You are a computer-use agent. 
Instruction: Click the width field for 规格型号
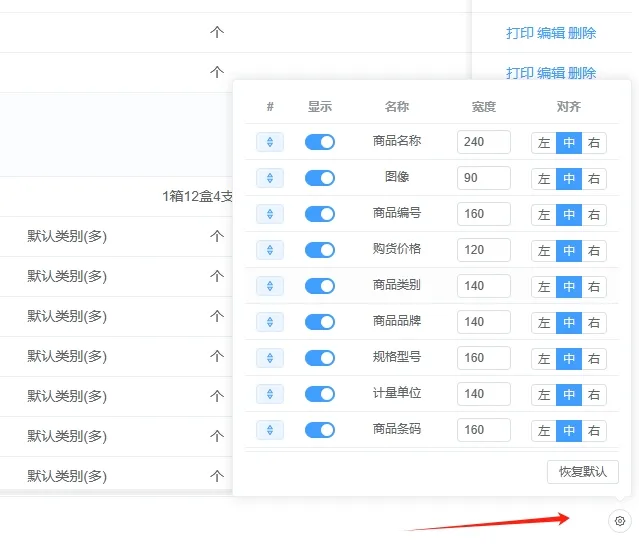484,358
